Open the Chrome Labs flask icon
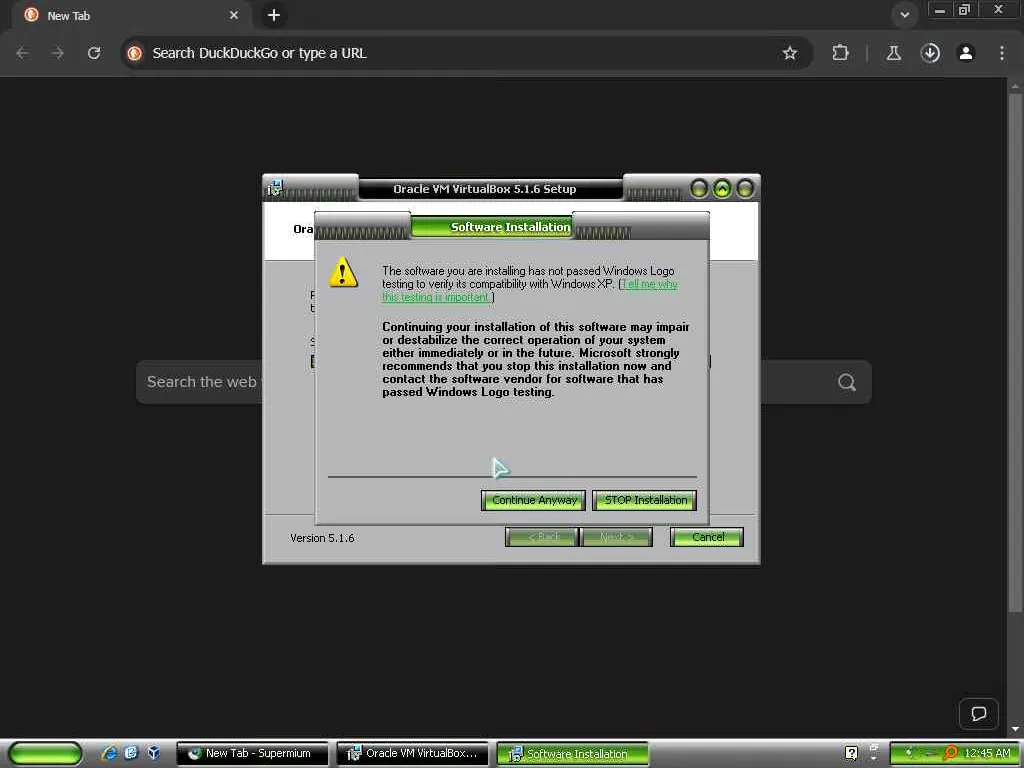Image resolution: width=1024 pixels, height=768 pixels. (893, 53)
